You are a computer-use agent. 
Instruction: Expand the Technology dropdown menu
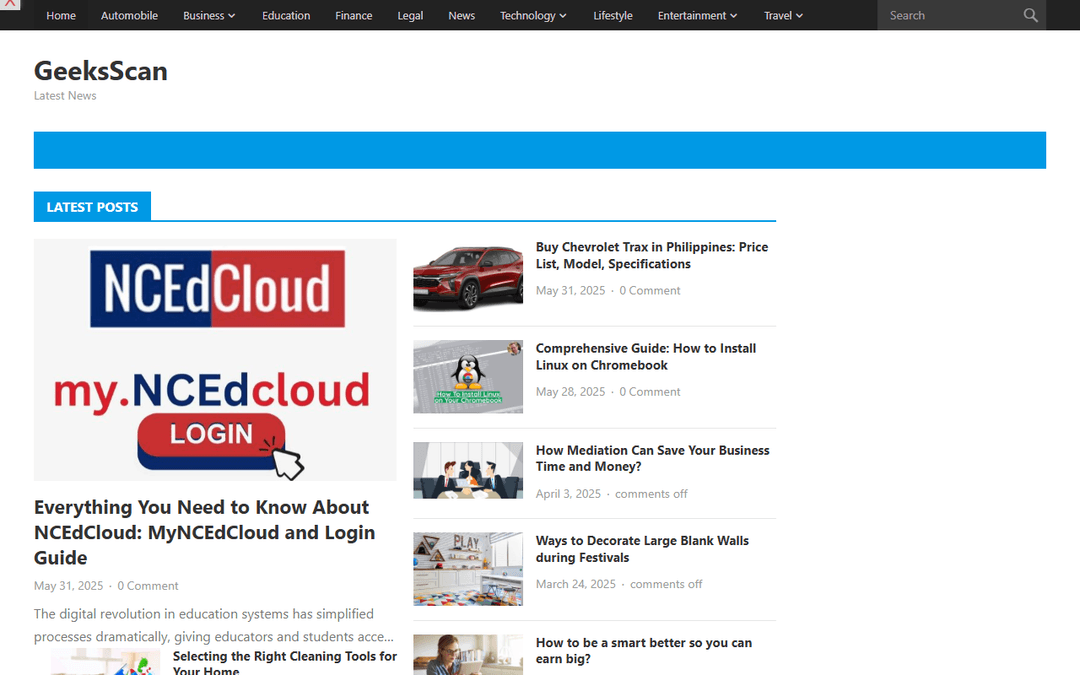click(533, 15)
